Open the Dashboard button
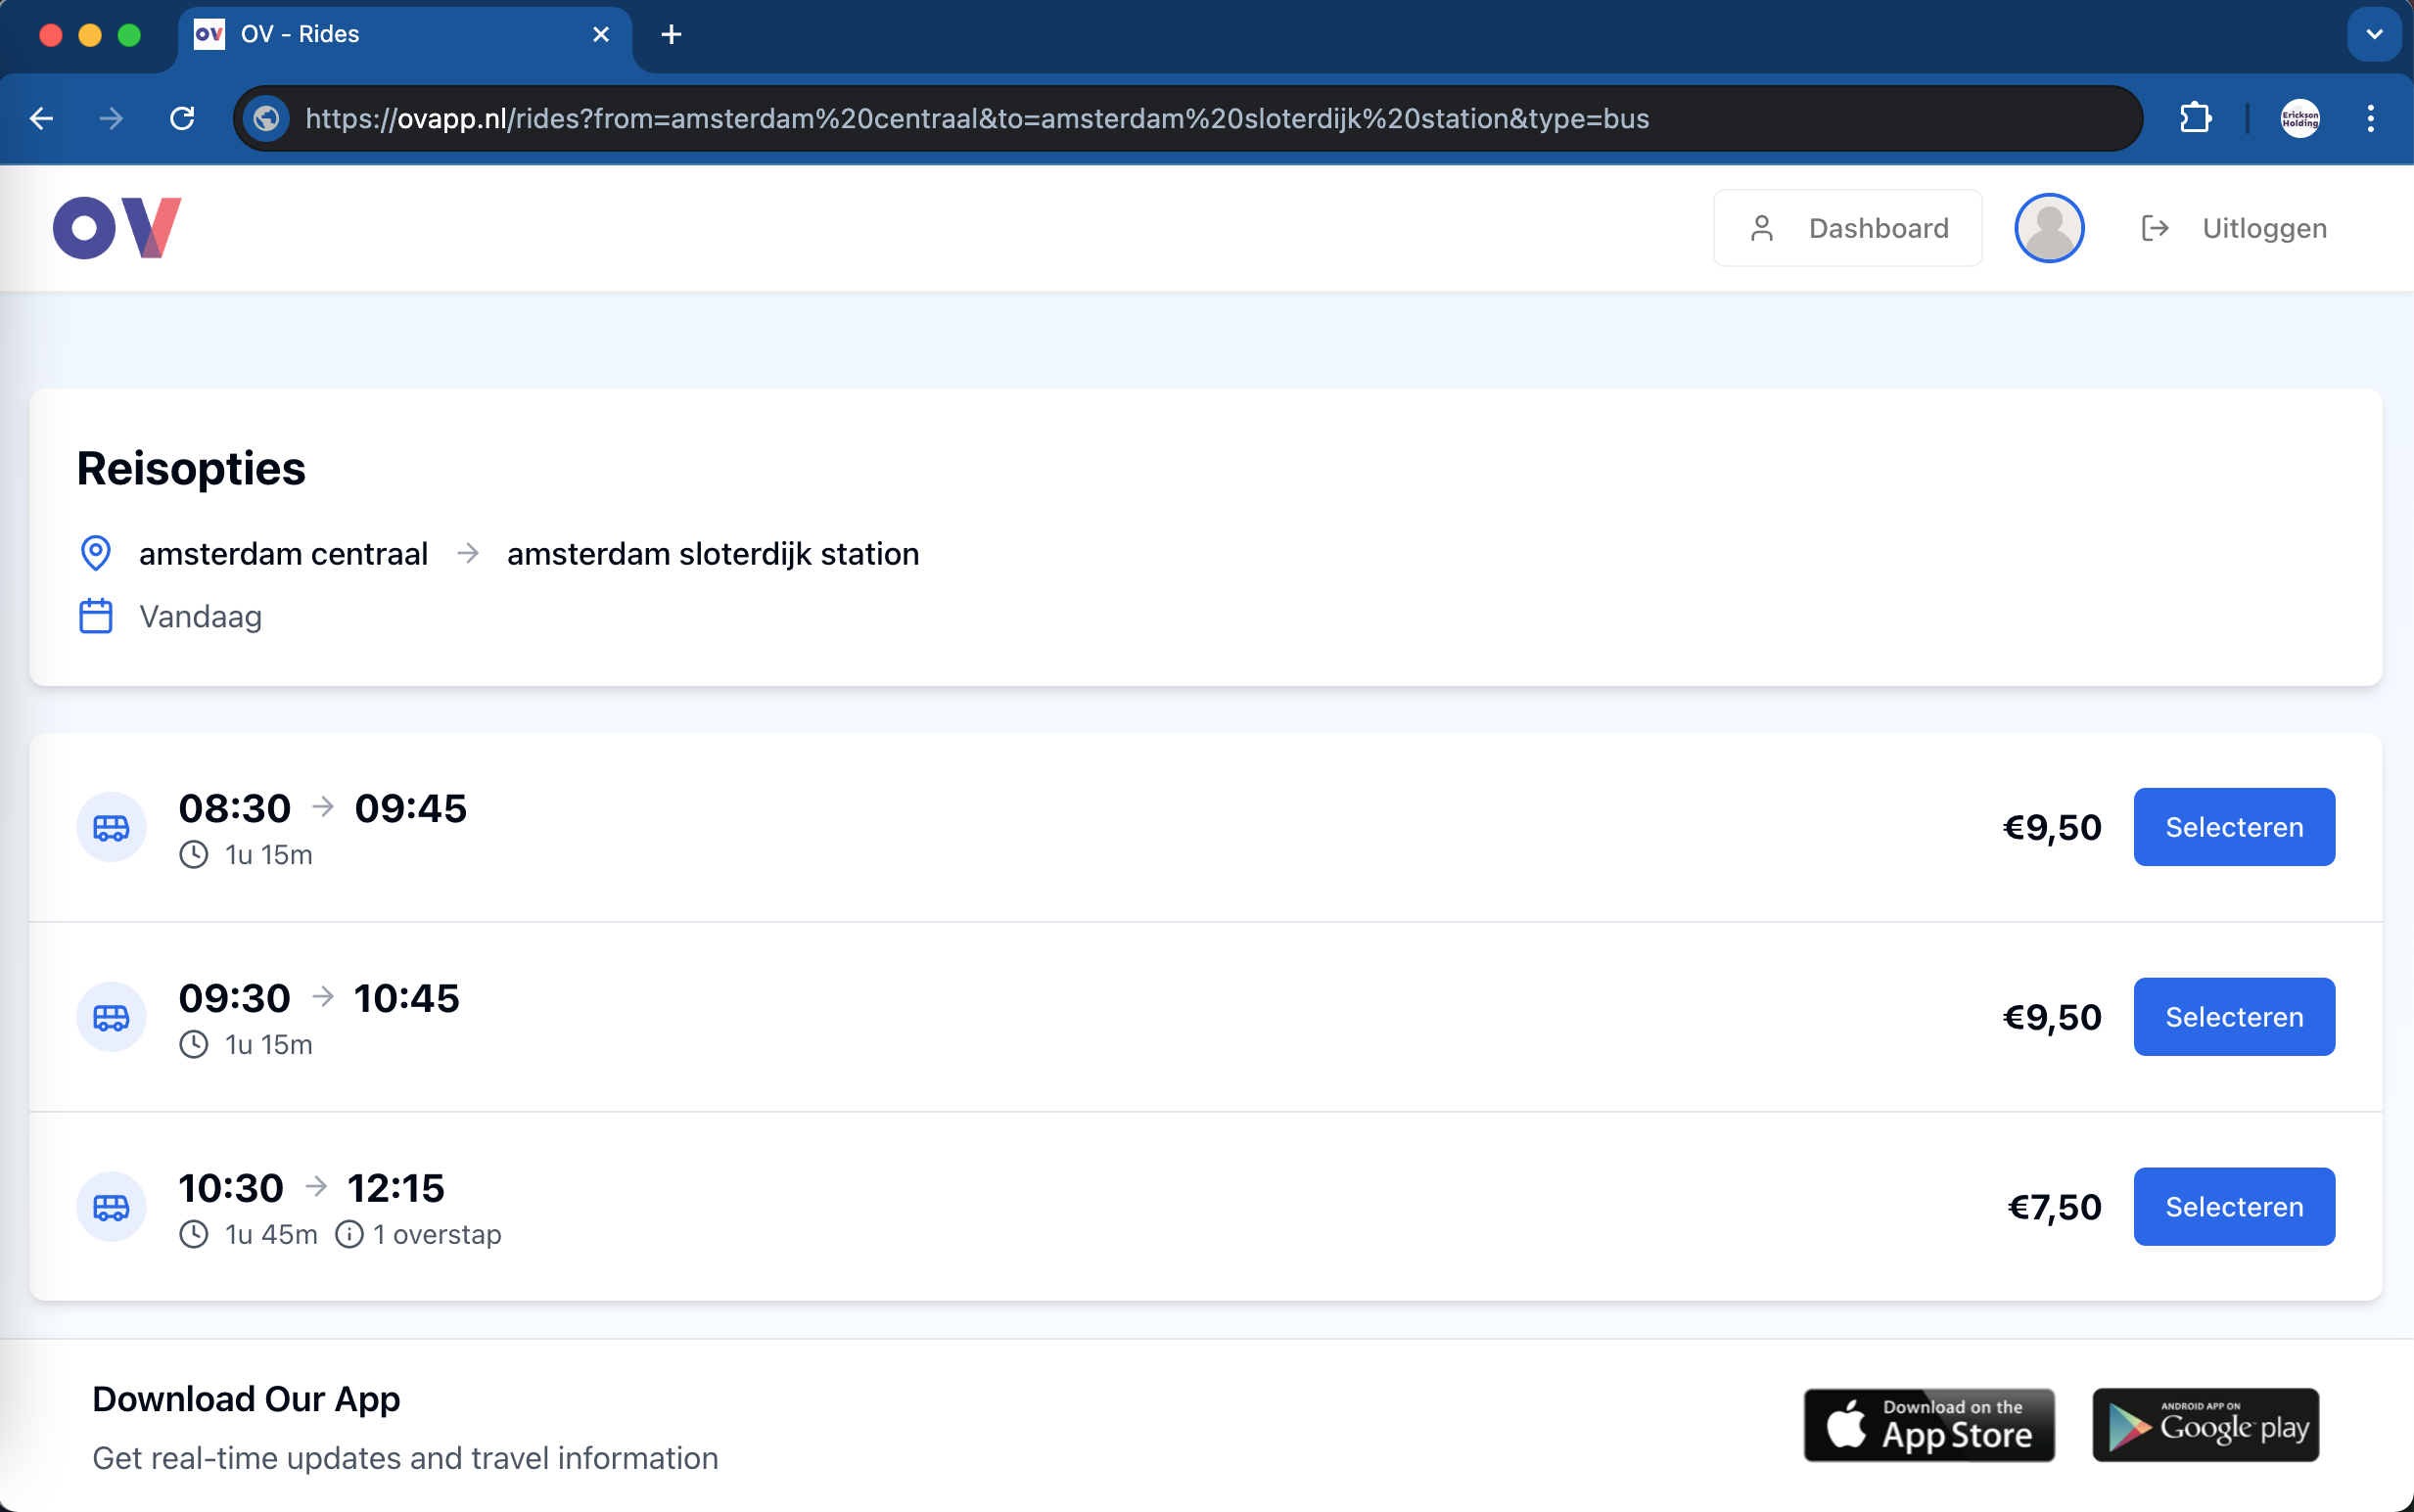Viewport: 2414px width, 1512px height. [1847, 228]
